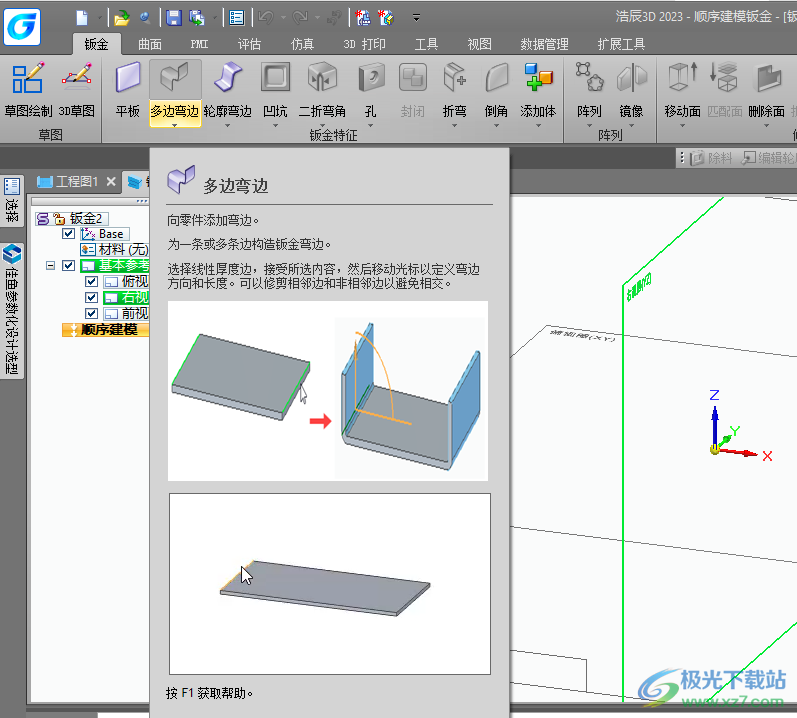797x718 pixels.
Task: Switch to the 视图 ribbon tab
Action: [x=479, y=44]
